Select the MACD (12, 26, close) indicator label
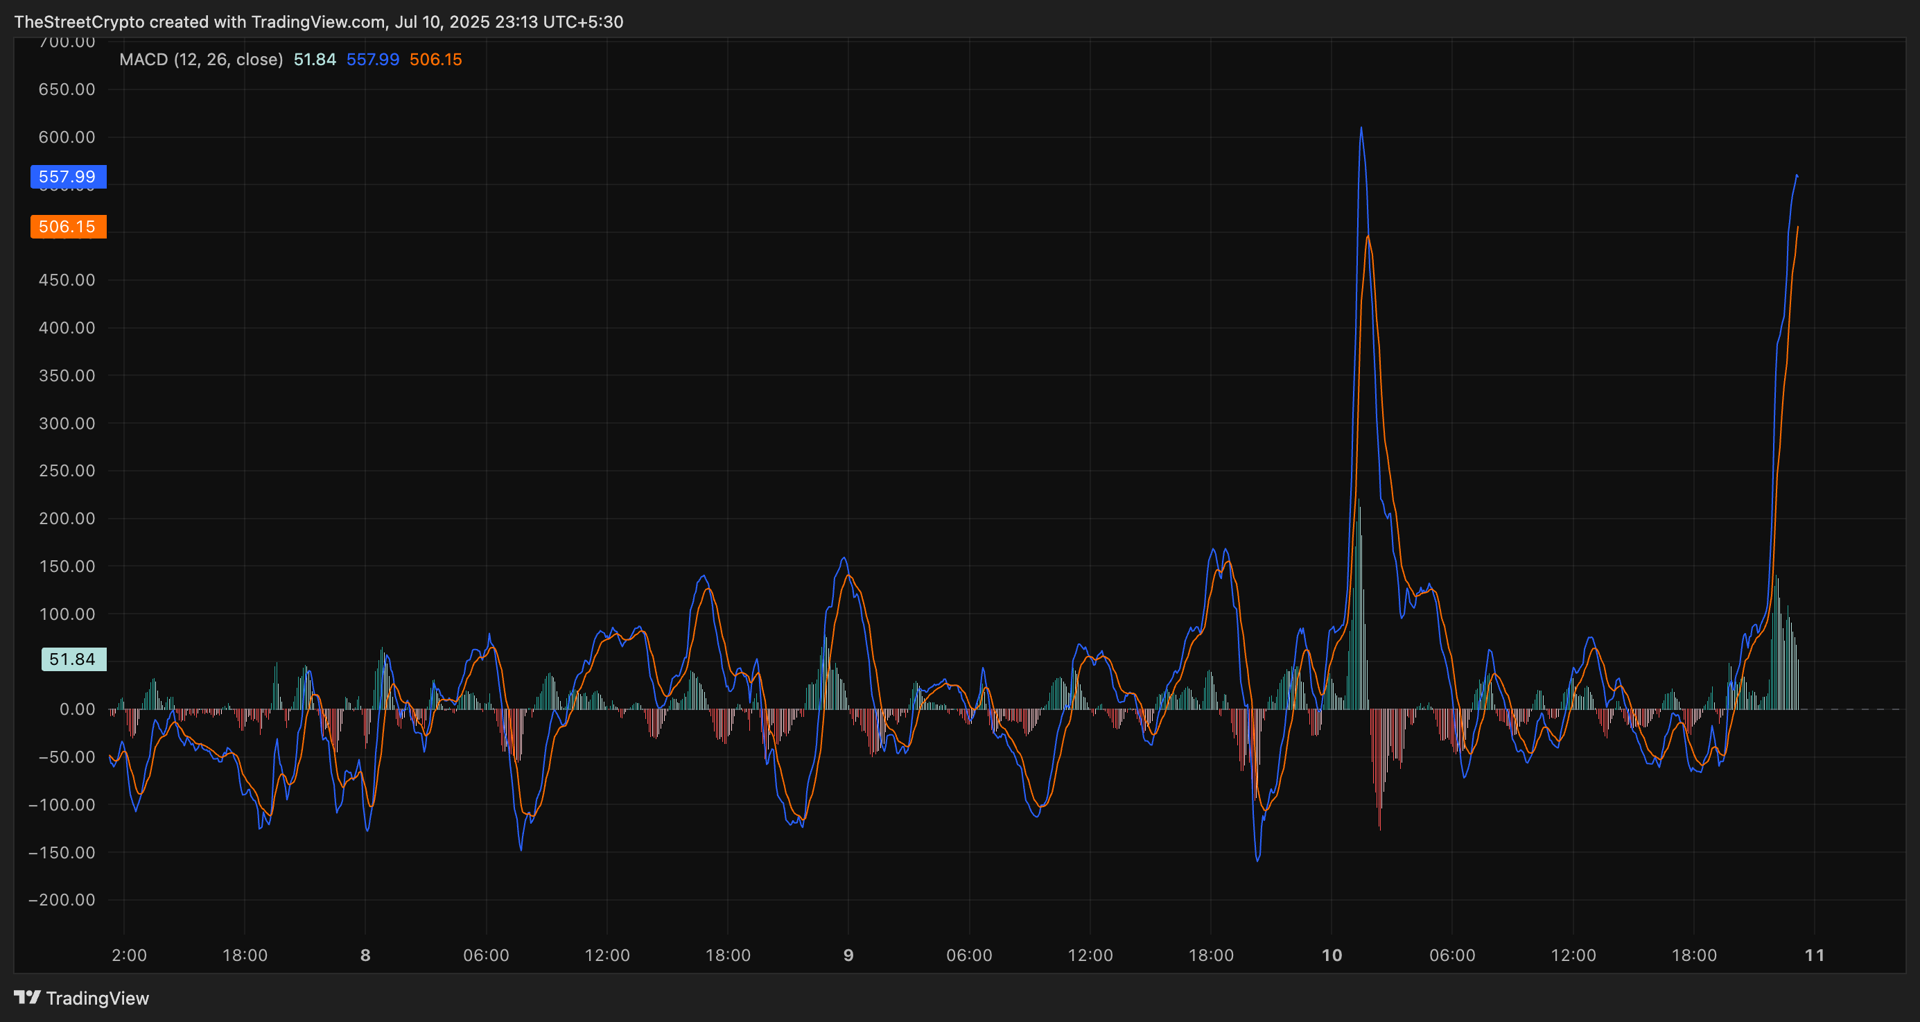This screenshot has height=1022, width=1920. tap(201, 60)
